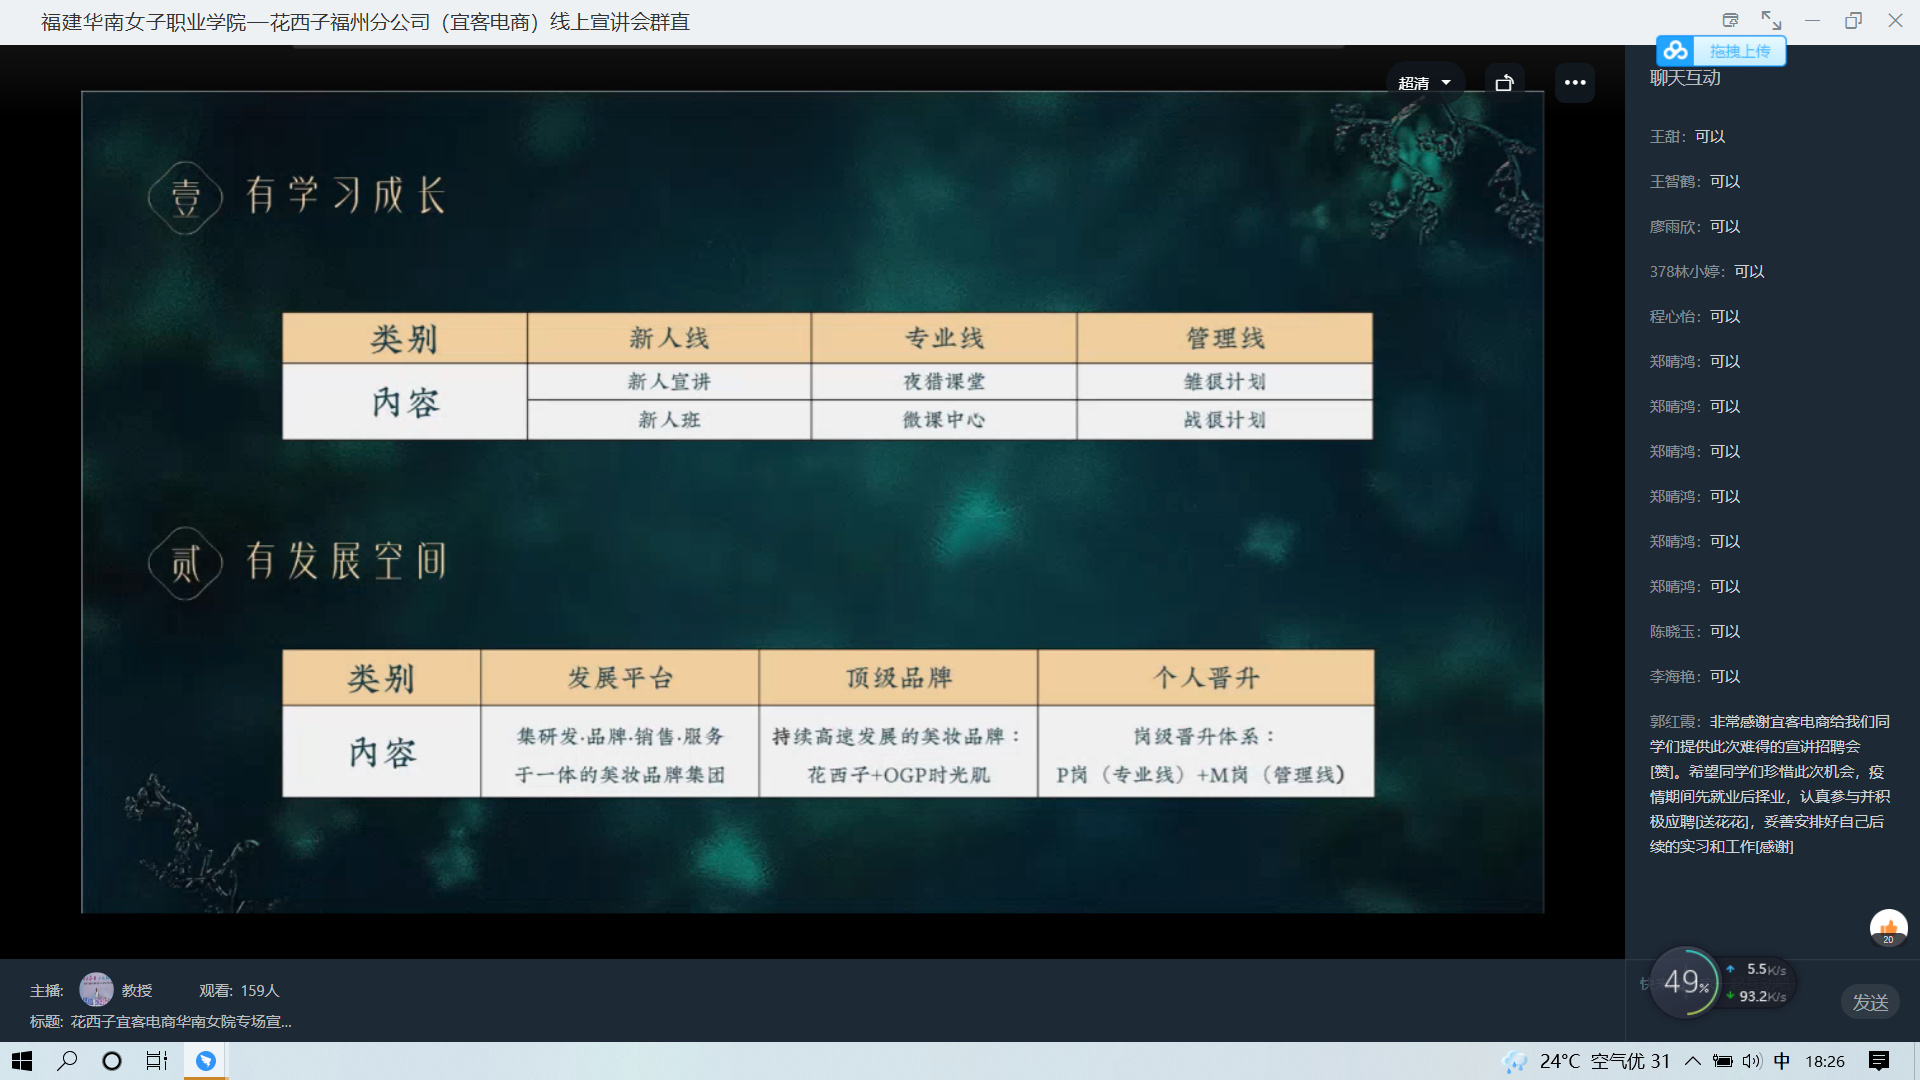Viewport: 1920px width, 1080px height.
Task: Click the rotate screen icon
Action: pos(1504,83)
